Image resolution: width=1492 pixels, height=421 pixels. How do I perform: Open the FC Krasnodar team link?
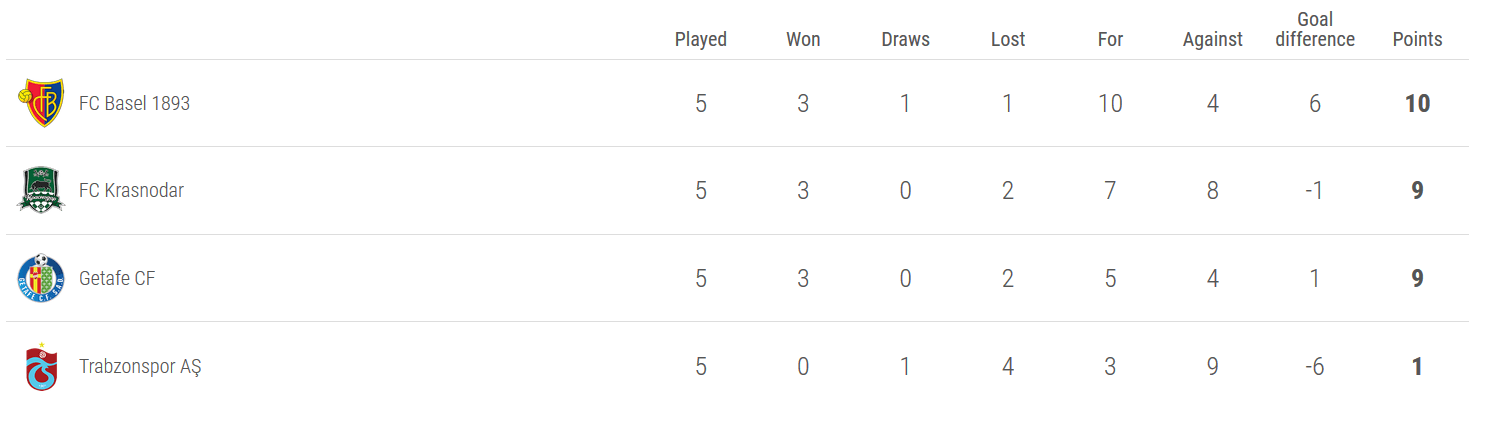pos(131,190)
